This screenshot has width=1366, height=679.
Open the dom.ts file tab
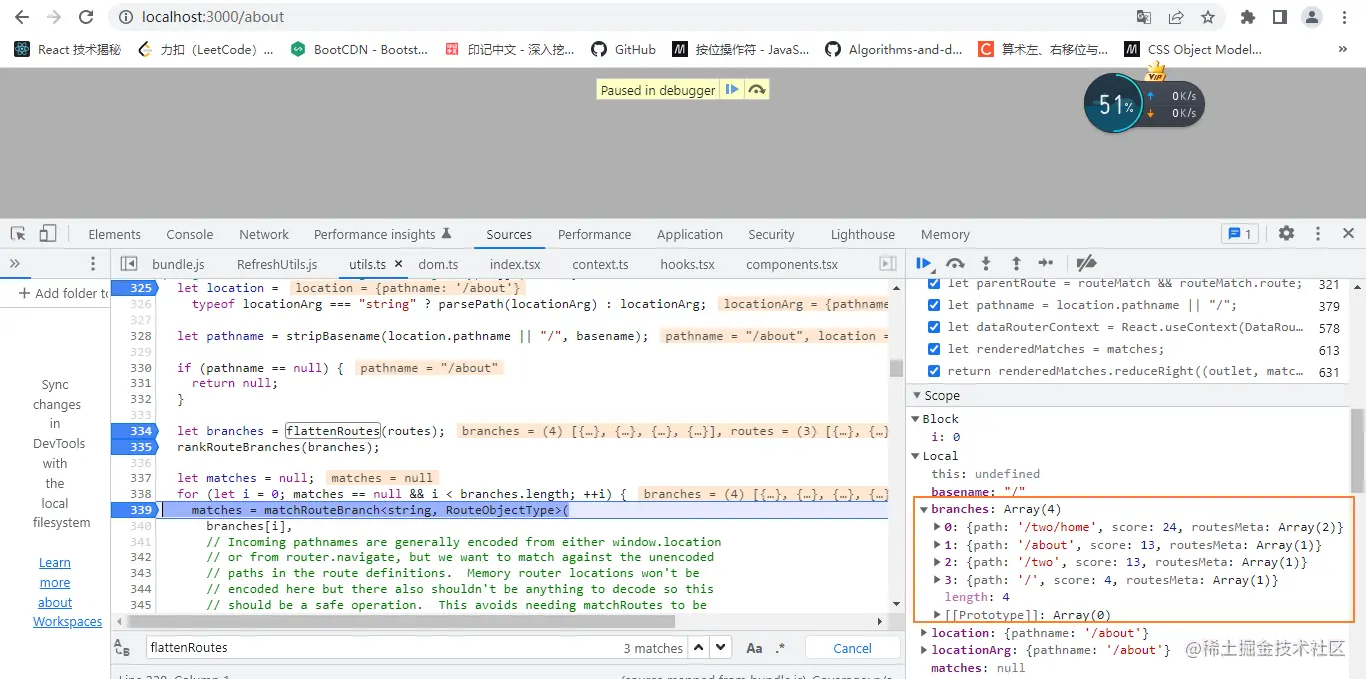437,264
